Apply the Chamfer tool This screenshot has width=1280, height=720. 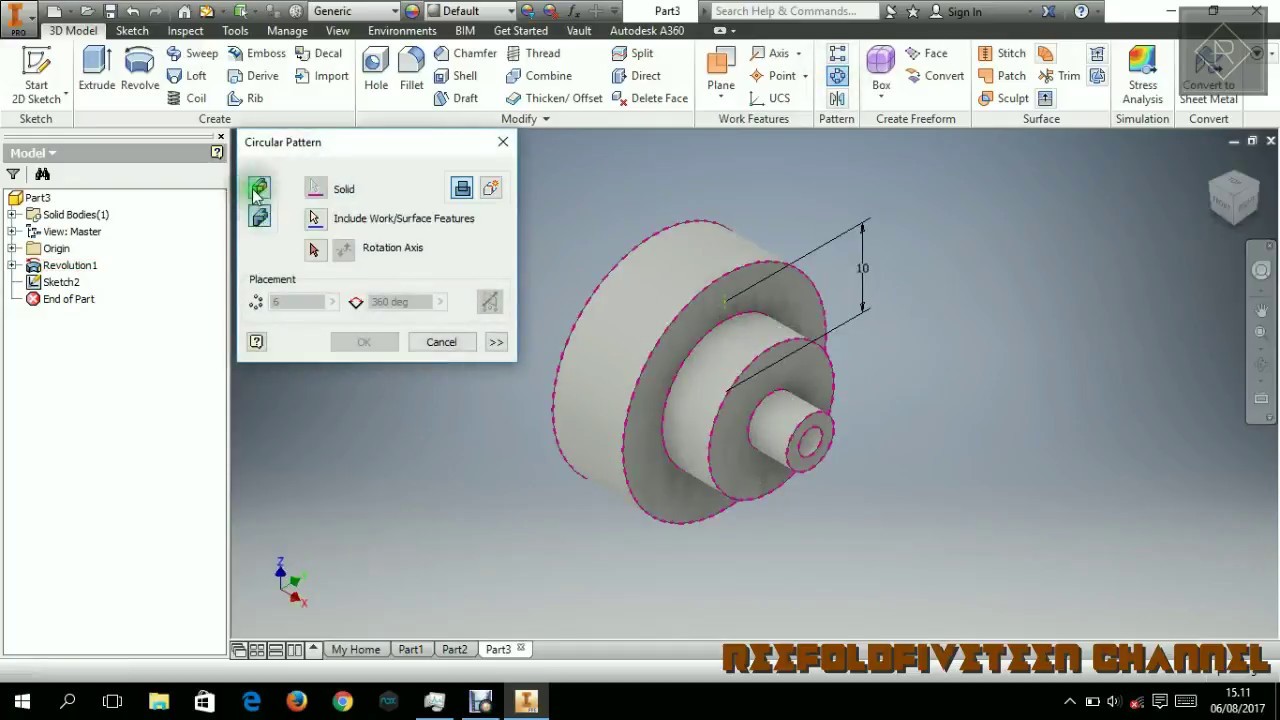tap(465, 53)
